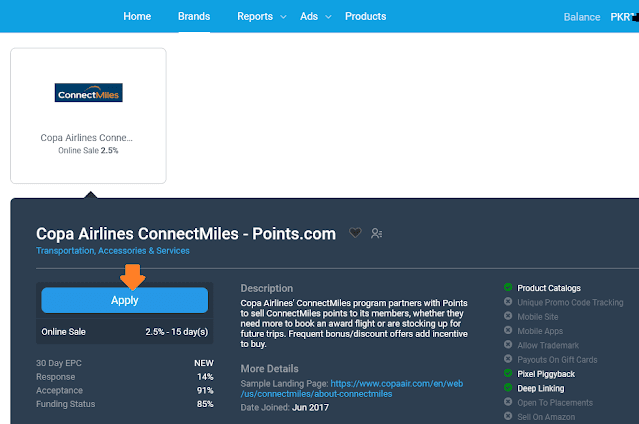Click the Funding Status label
Image resolution: width=639 pixels, height=424 pixels.
[x=66, y=404]
